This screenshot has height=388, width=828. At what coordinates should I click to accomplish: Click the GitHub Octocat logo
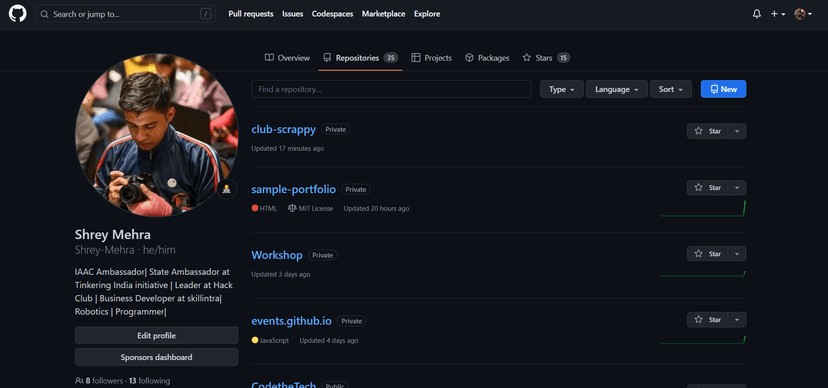click(x=17, y=14)
